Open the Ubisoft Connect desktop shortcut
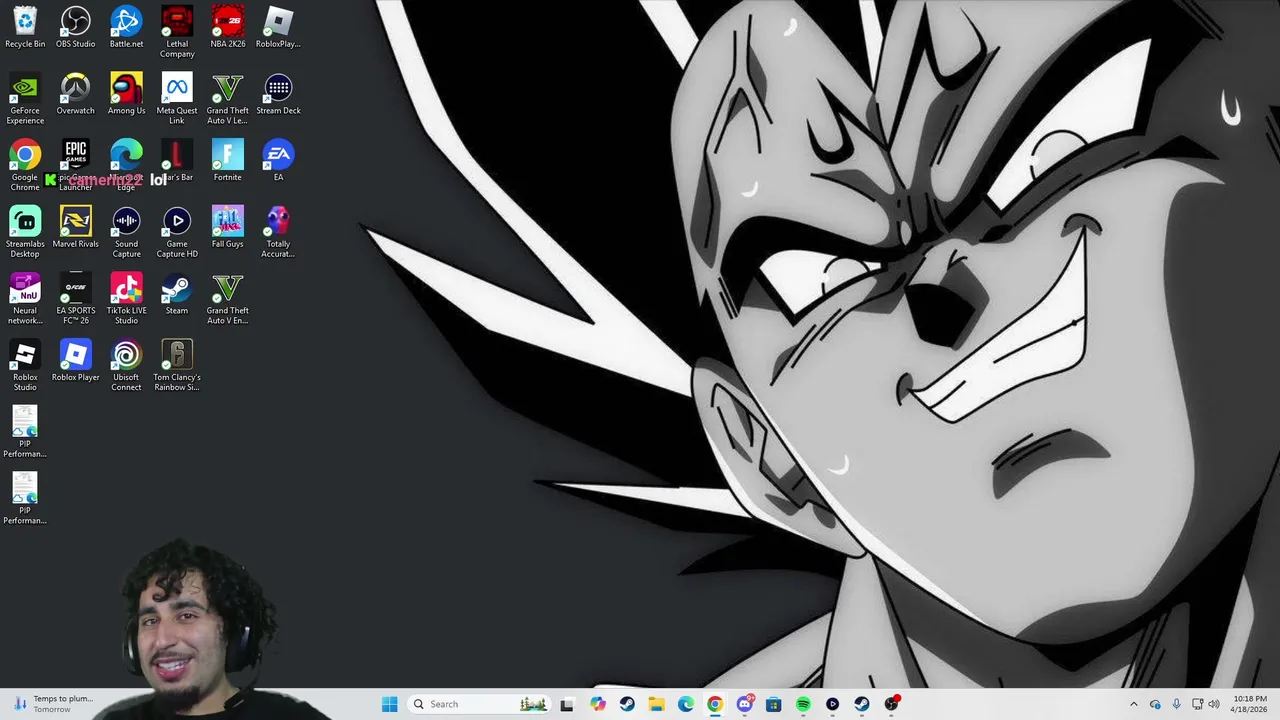The image size is (1280, 720). (126, 365)
